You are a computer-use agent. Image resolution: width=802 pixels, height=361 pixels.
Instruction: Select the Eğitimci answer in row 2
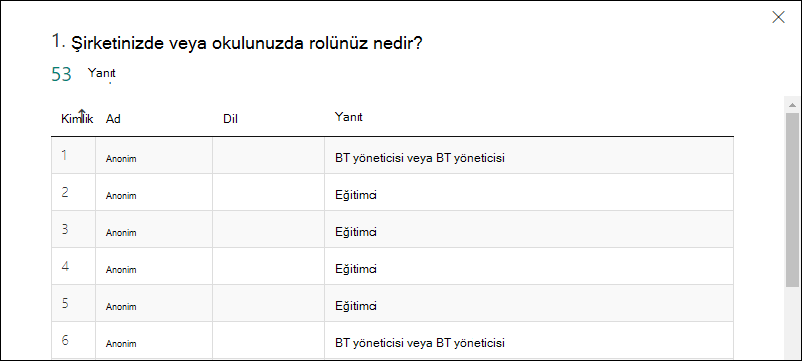pyautogui.click(x=356, y=195)
